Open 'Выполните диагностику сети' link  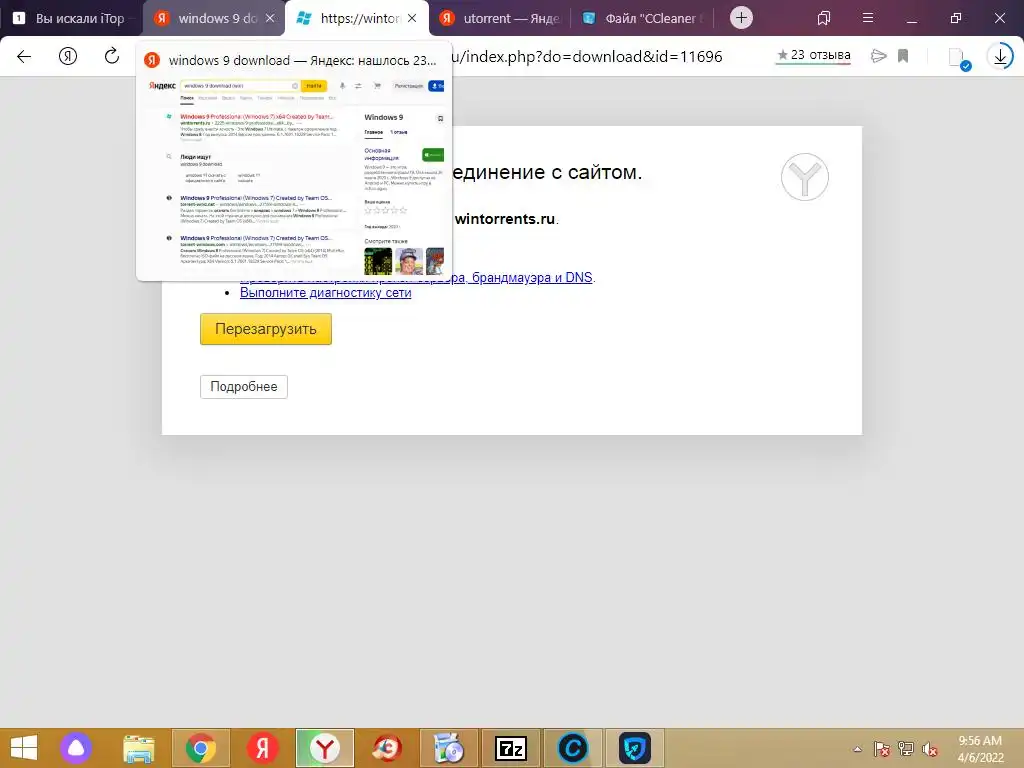click(x=325, y=293)
